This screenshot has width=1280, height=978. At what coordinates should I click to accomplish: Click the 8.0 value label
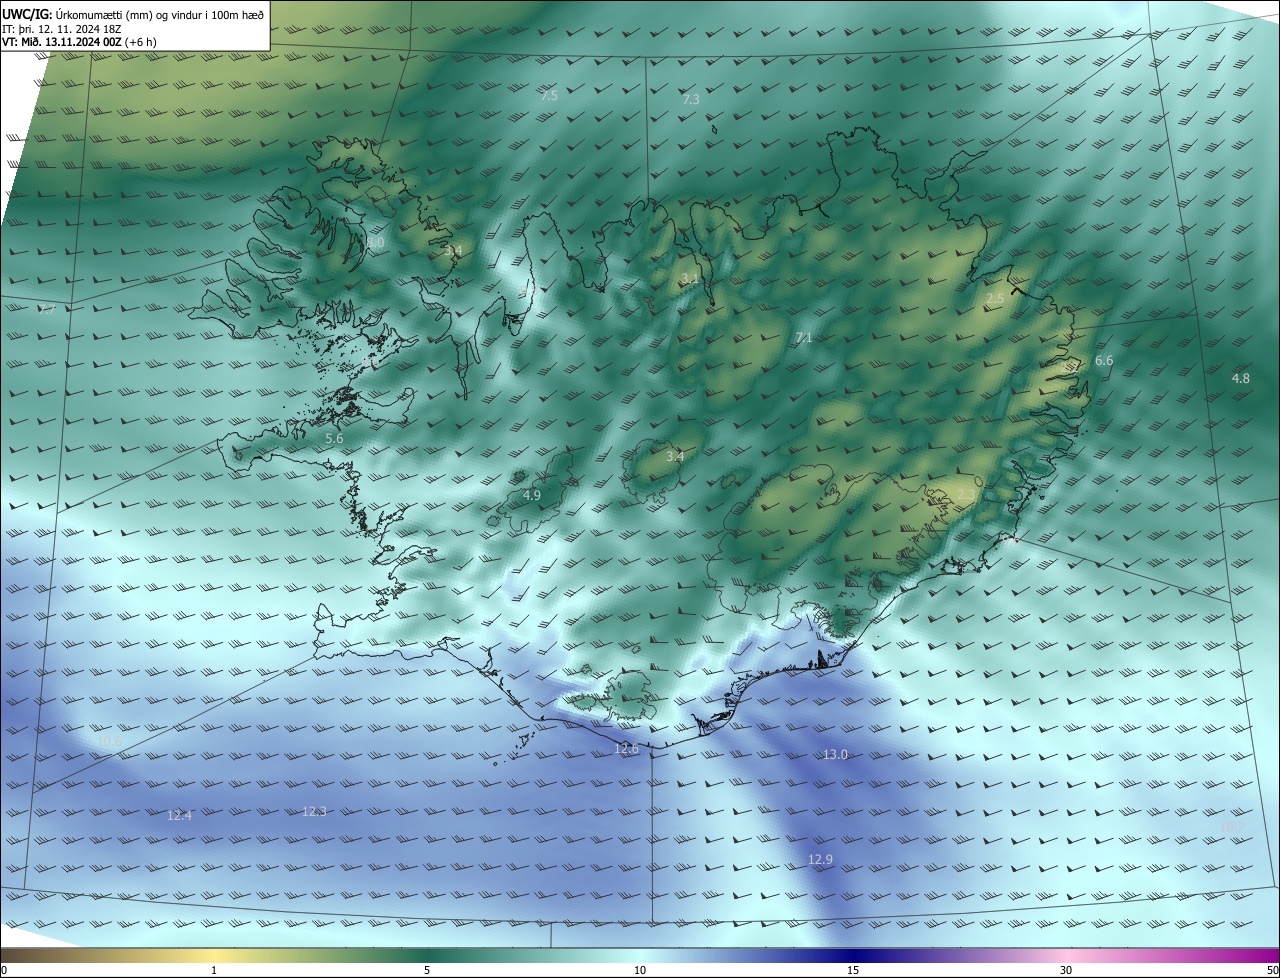(x=375, y=243)
